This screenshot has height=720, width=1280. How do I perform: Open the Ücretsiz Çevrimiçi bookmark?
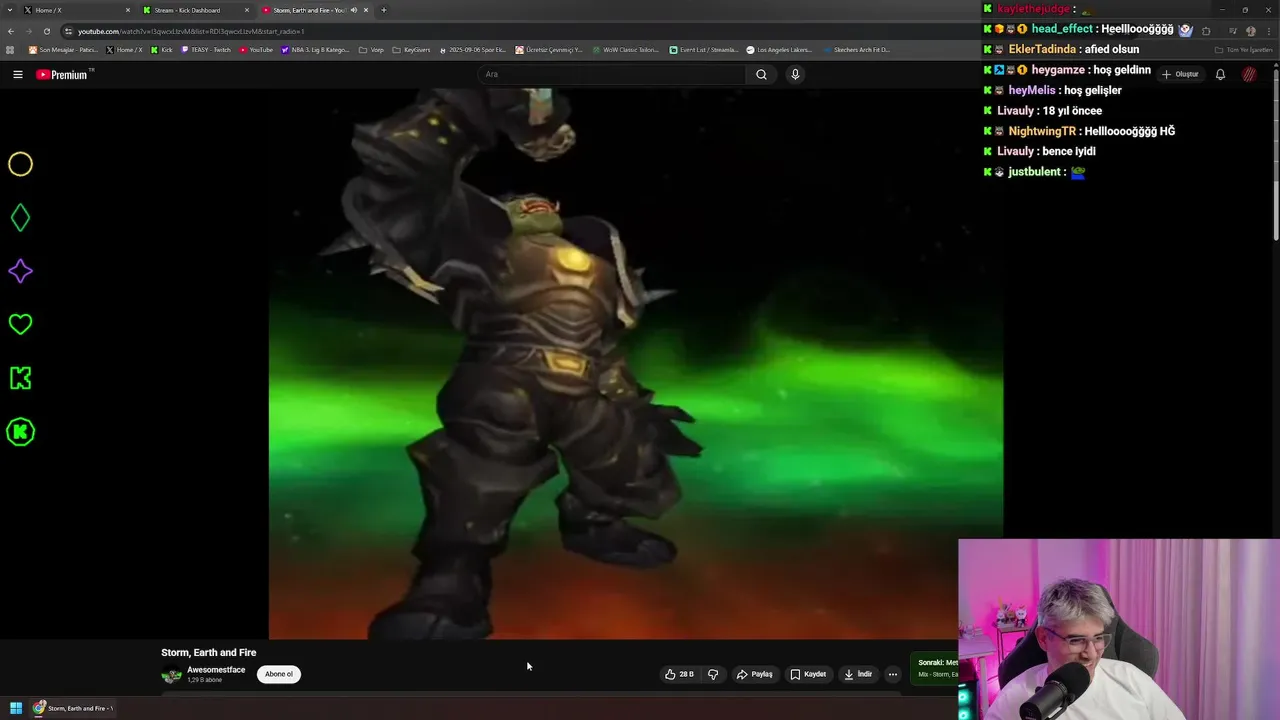coord(548,49)
